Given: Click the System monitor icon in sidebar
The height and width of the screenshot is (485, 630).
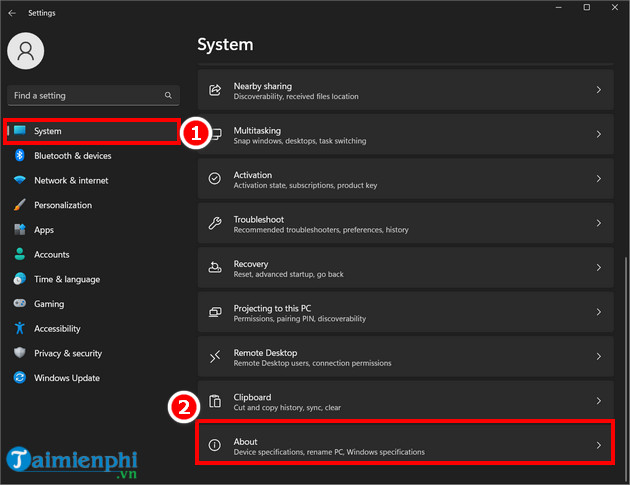Looking at the screenshot, I should pyautogui.click(x=20, y=130).
